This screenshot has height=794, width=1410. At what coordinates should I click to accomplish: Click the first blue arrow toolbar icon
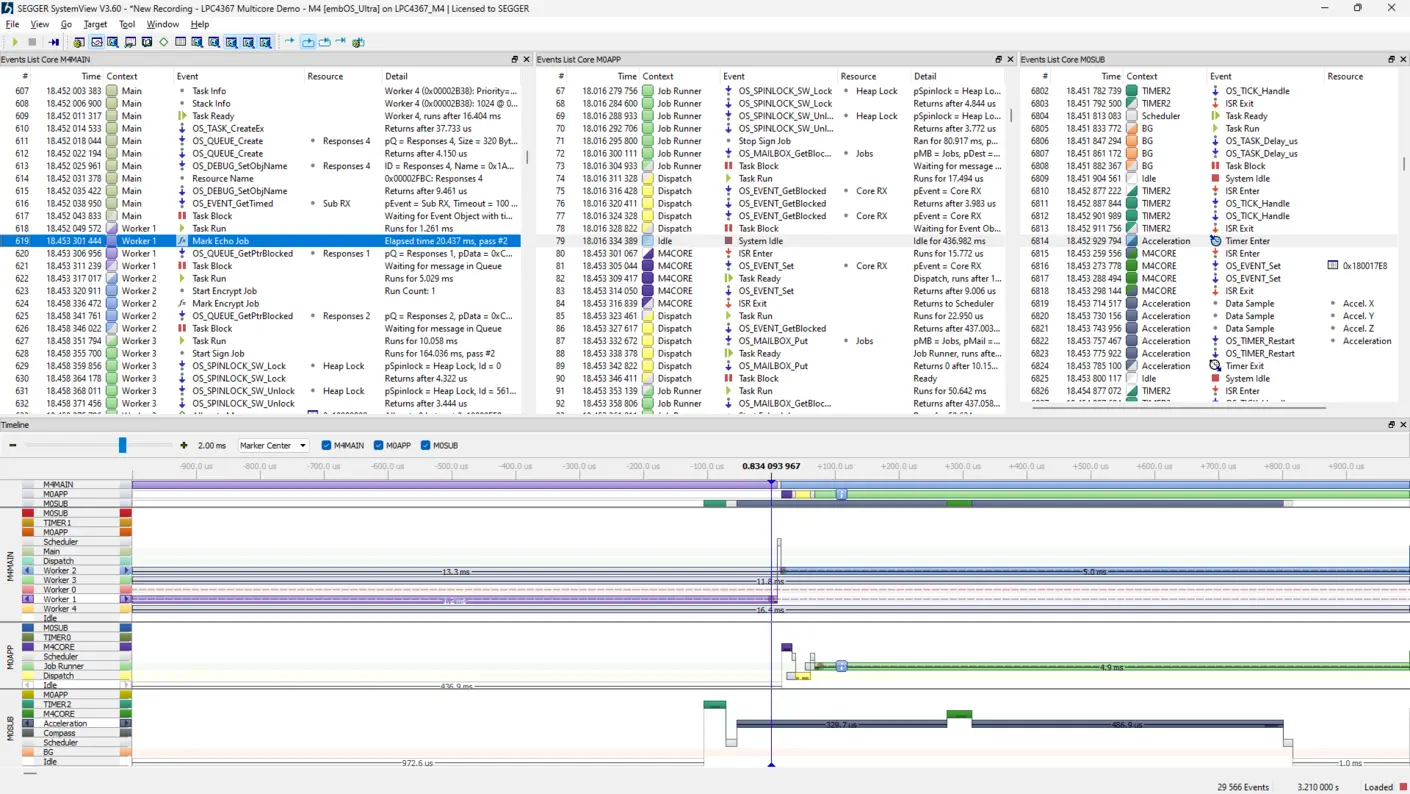click(x=289, y=42)
